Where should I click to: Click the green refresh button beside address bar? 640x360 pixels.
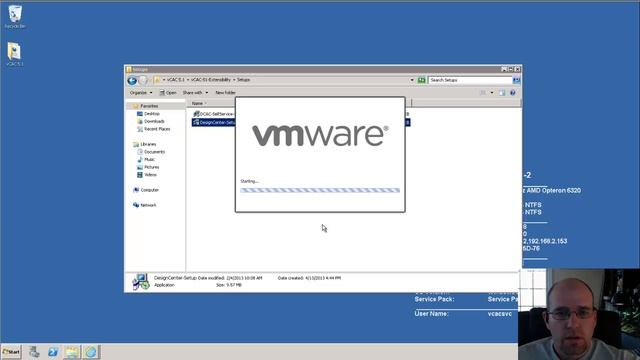(422, 80)
